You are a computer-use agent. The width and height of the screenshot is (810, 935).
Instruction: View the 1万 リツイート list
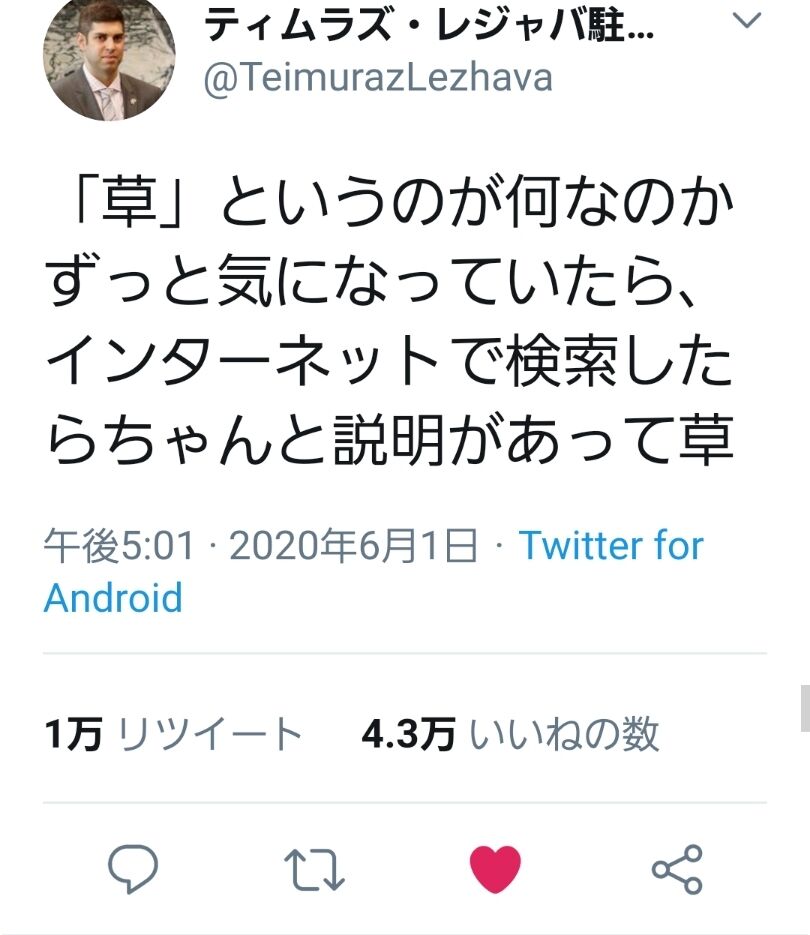click(x=173, y=733)
